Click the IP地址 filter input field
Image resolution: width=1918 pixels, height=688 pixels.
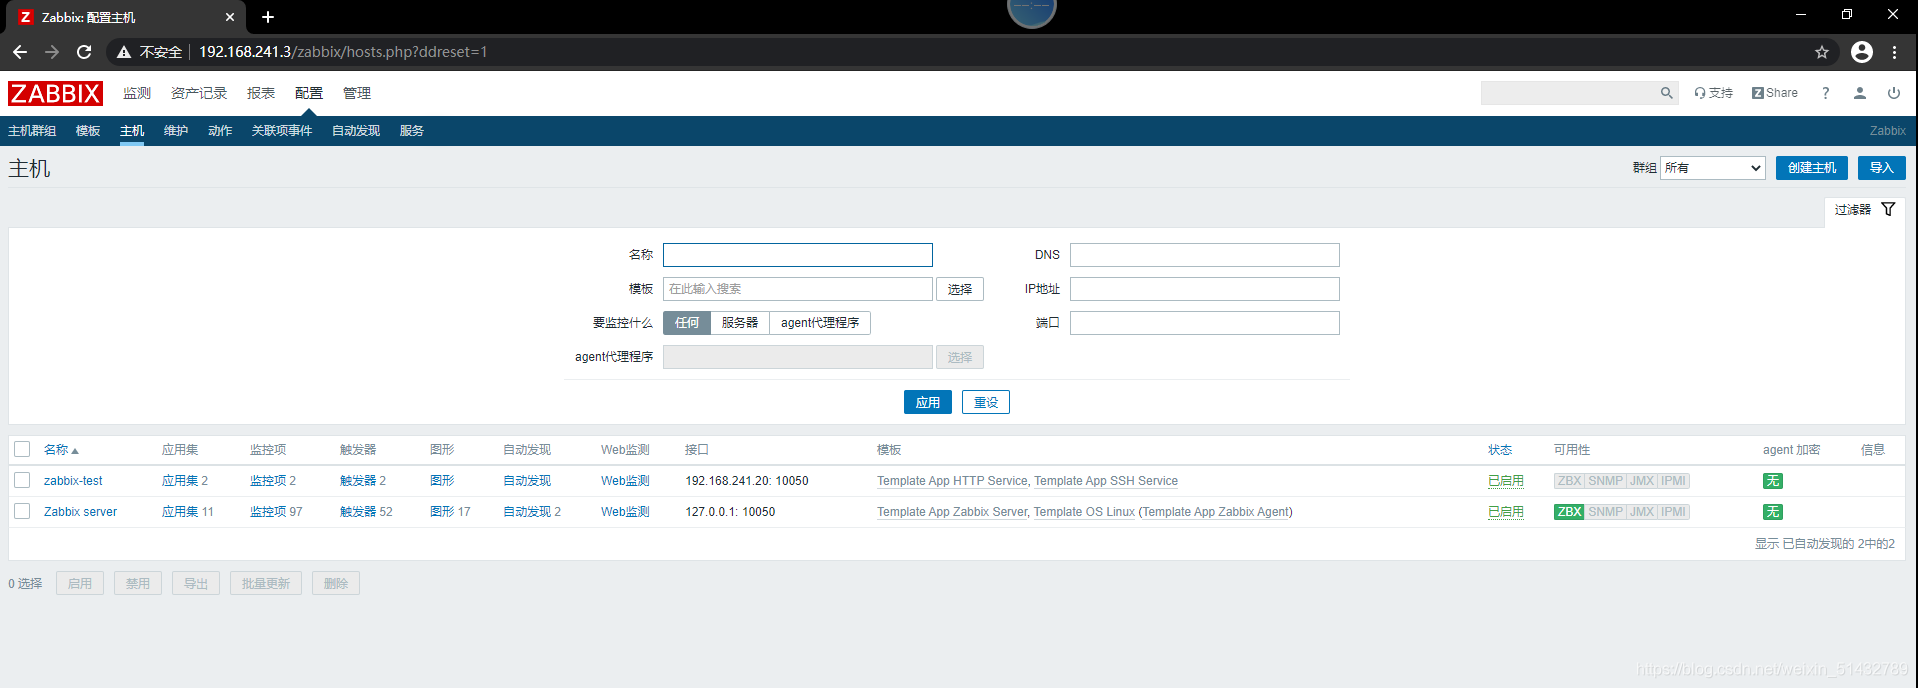1205,289
